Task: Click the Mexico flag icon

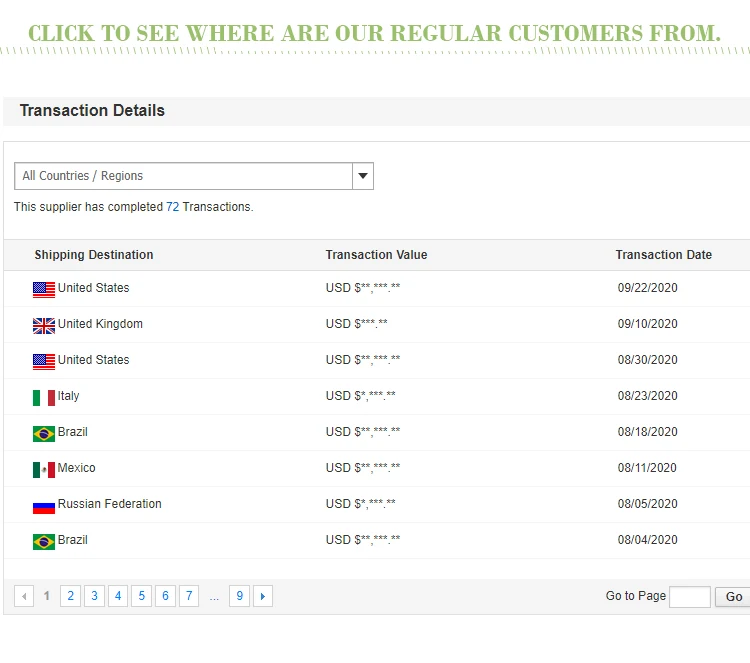Action: [x=44, y=469]
